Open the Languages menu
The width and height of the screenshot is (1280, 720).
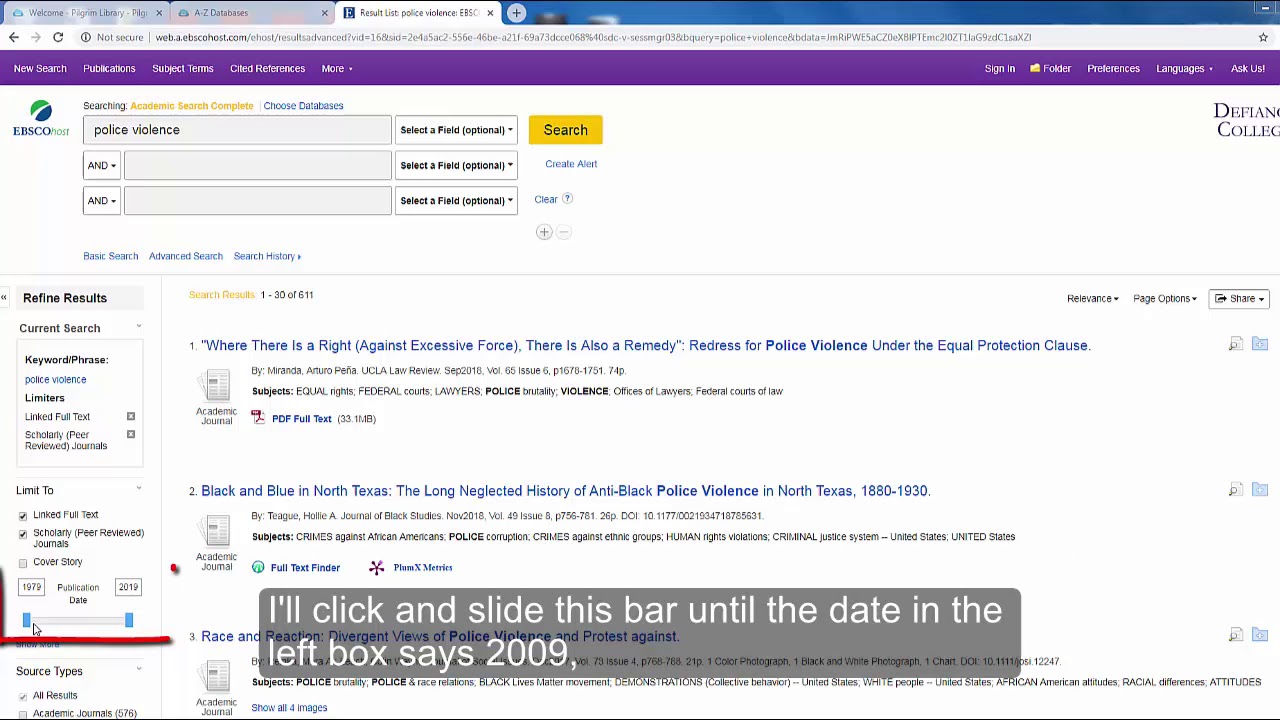tap(1184, 69)
